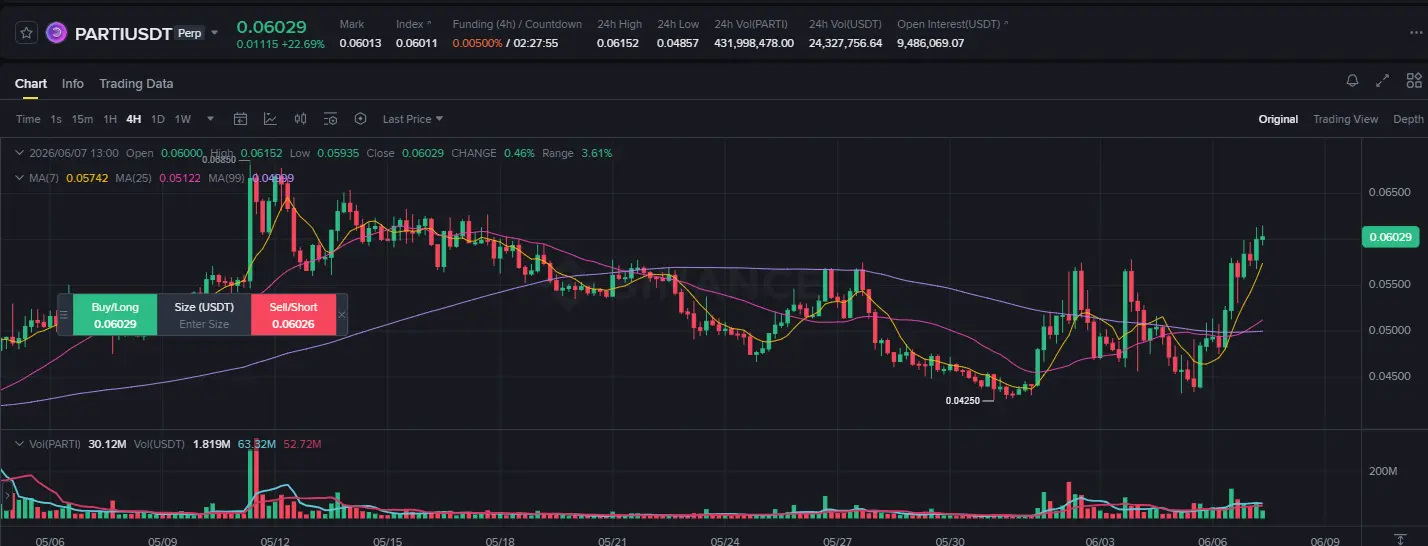
Task: Select the 1D interval
Action: tap(157, 119)
